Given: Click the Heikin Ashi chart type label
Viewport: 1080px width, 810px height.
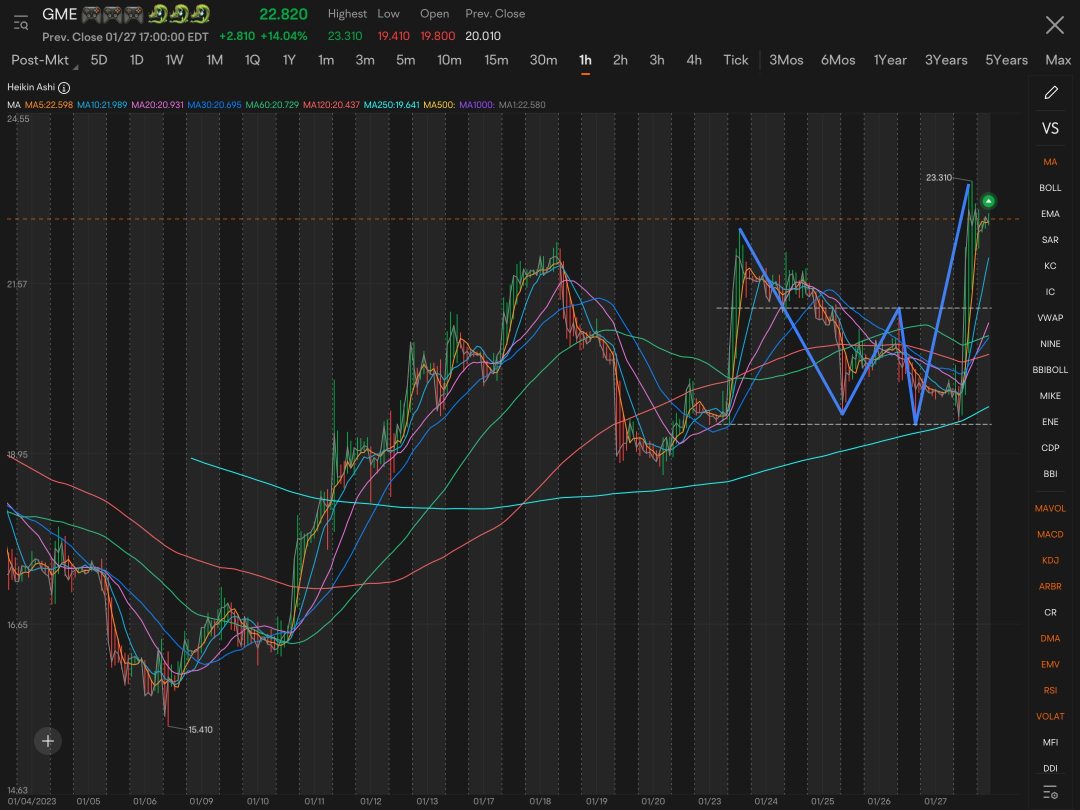Looking at the screenshot, I should pyautogui.click(x=31, y=87).
